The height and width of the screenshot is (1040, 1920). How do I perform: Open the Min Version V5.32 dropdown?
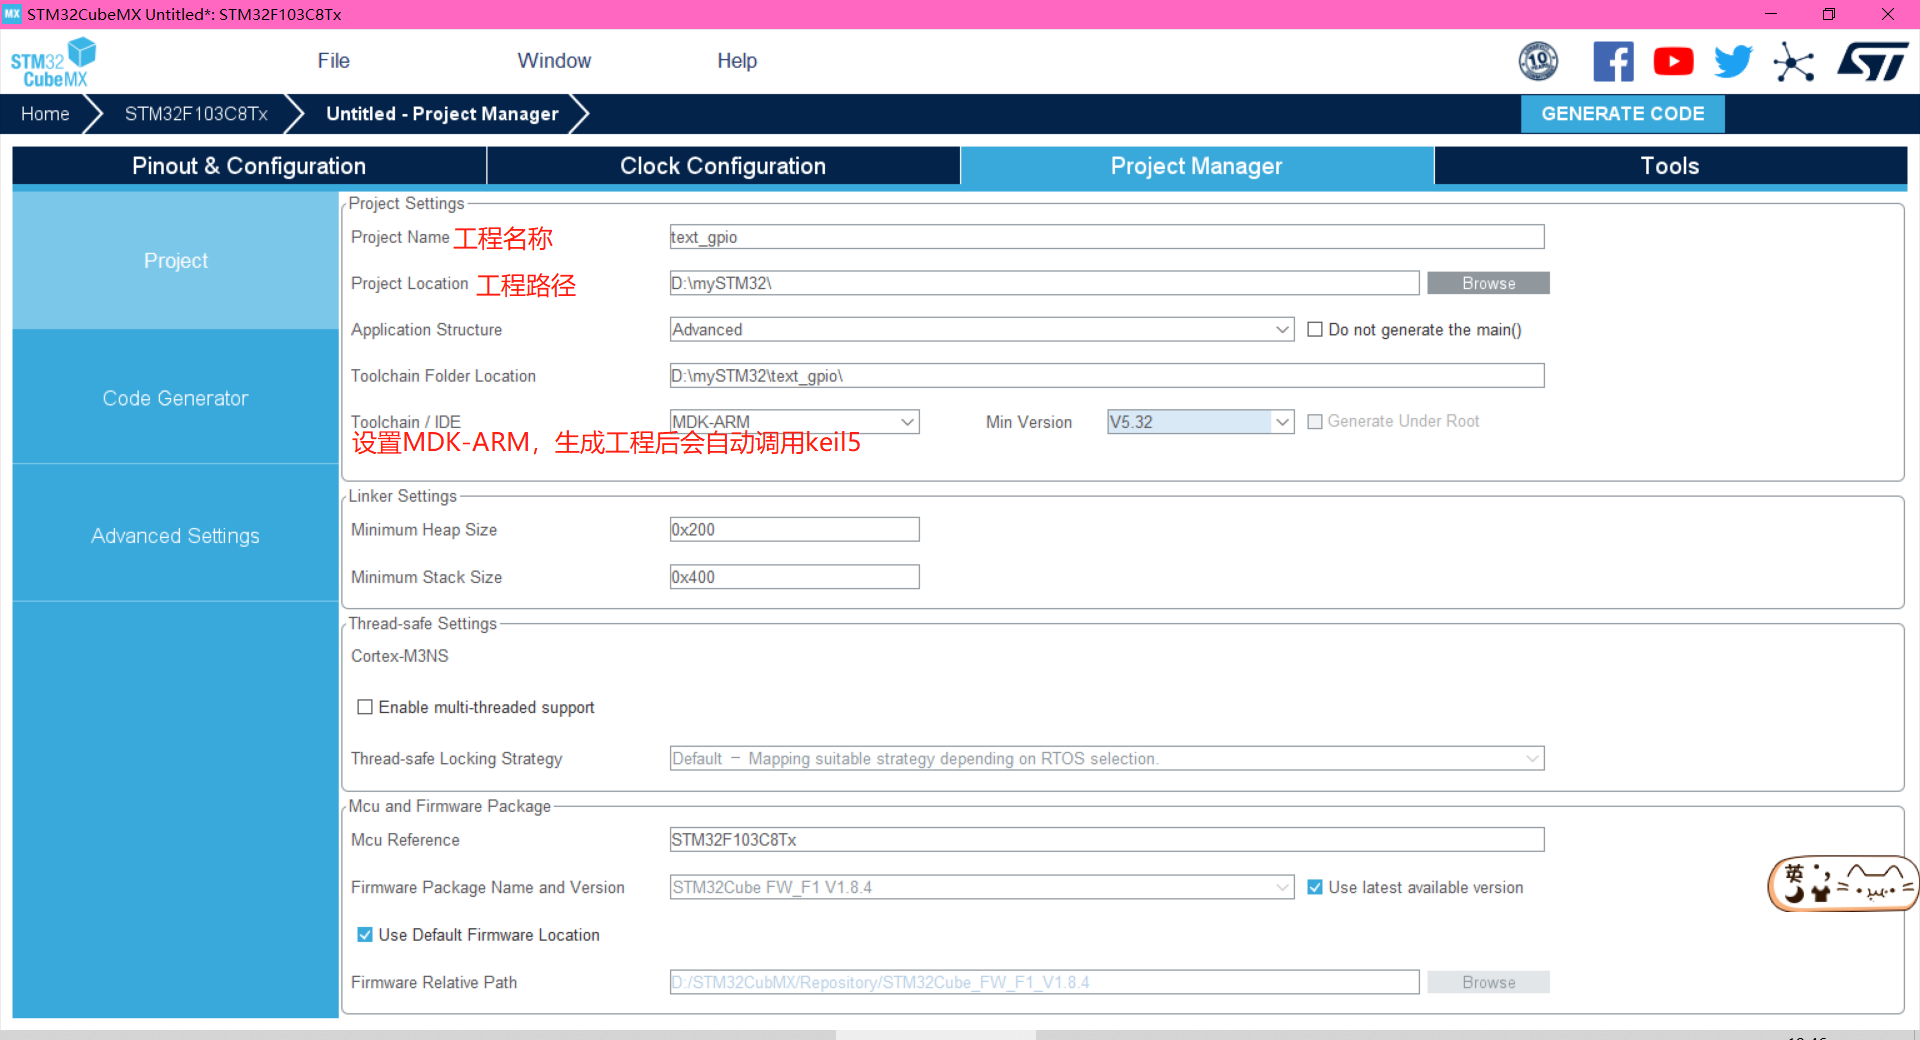[1200, 421]
